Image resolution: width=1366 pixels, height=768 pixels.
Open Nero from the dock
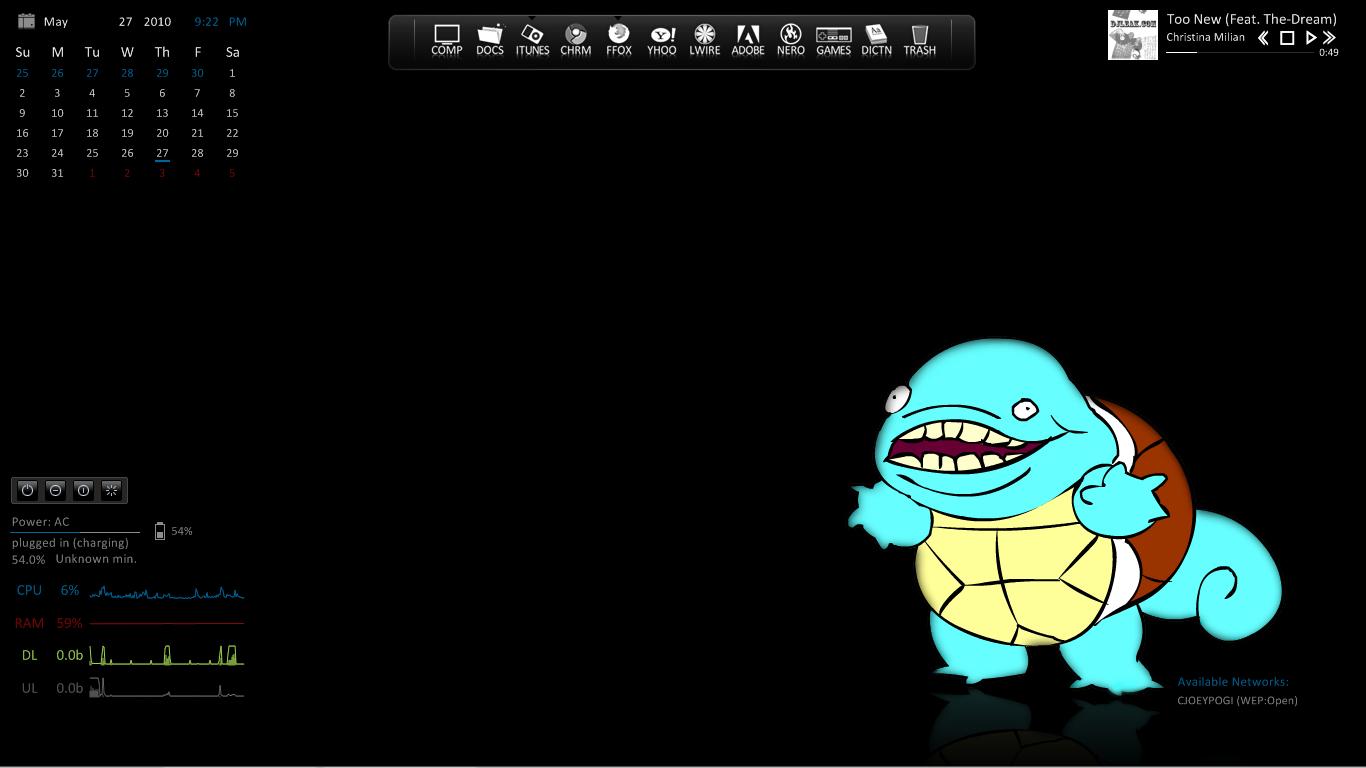point(790,38)
